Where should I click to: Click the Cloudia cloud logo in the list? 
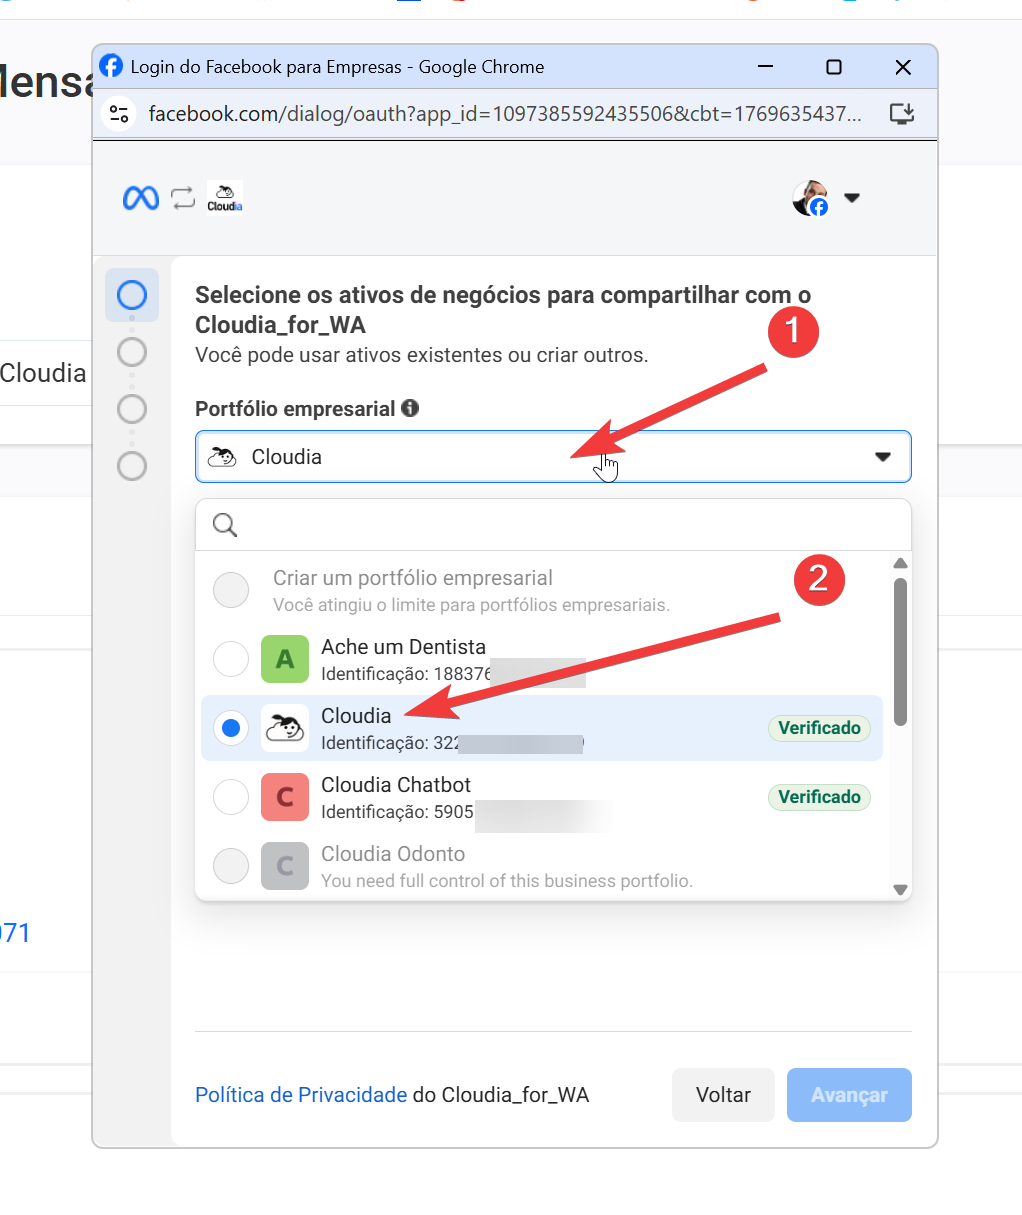(285, 728)
